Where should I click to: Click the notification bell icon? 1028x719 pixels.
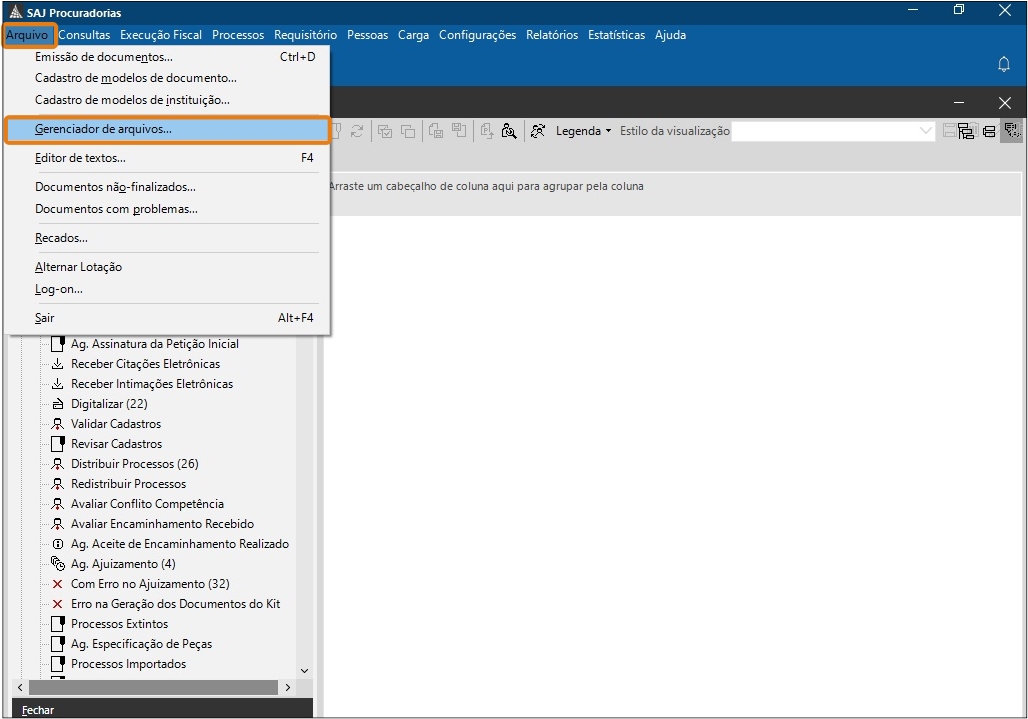pos(1004,64)
